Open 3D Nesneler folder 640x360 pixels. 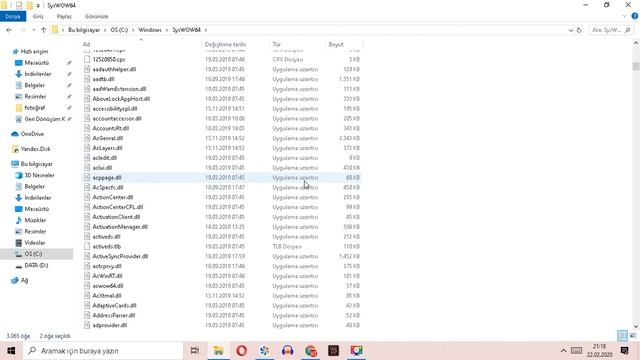pos(39,175)
